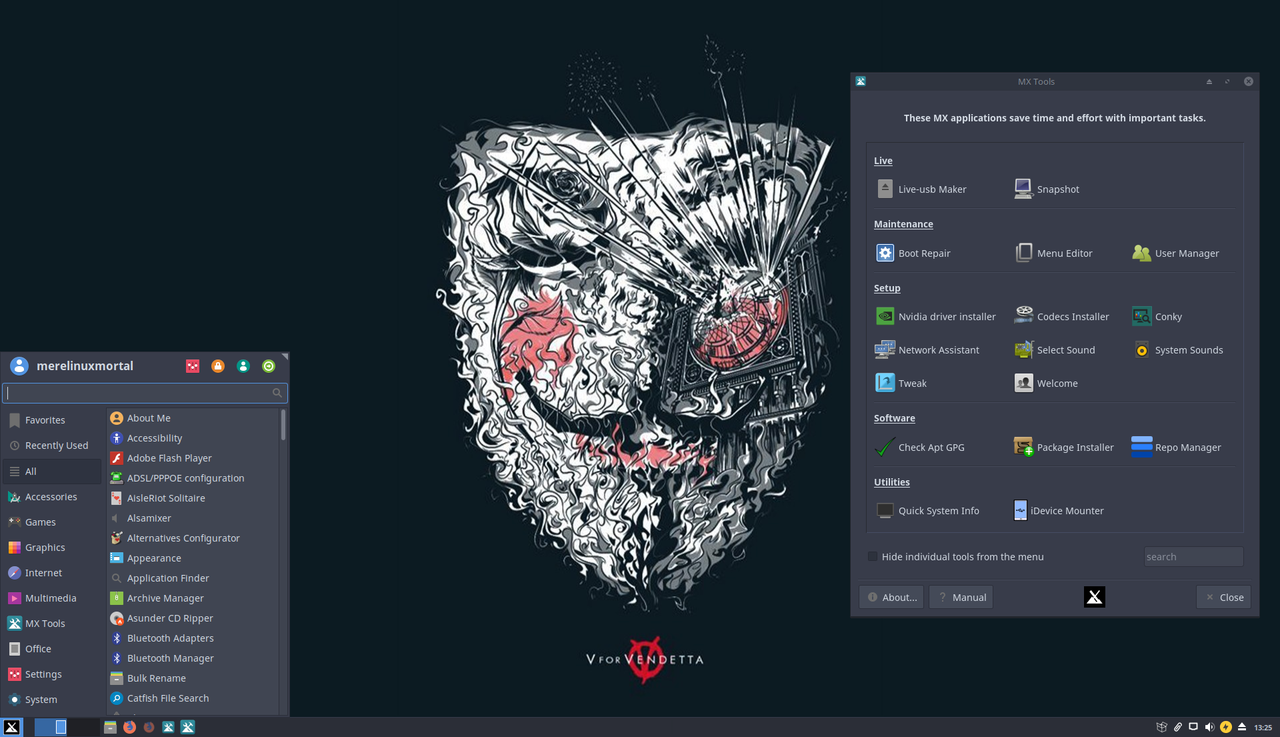Click the application menu search box
The image size is (1280, 737).
click(138, 393)
